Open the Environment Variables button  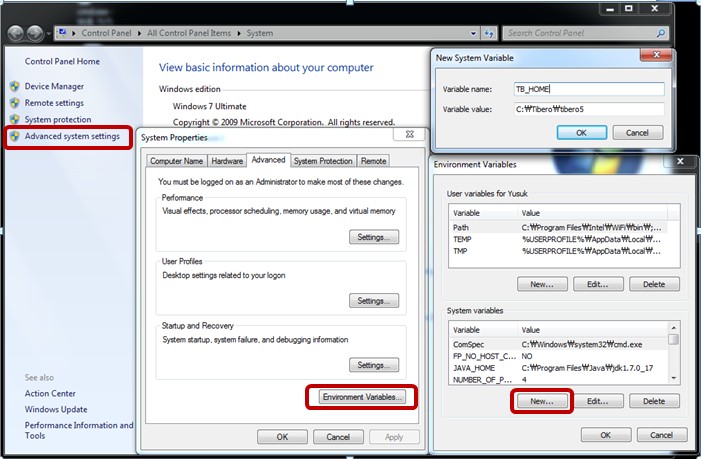[x=363, y=397]
